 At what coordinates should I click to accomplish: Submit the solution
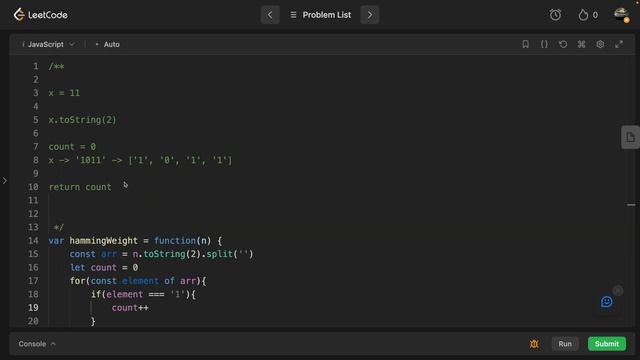point(607,344)
